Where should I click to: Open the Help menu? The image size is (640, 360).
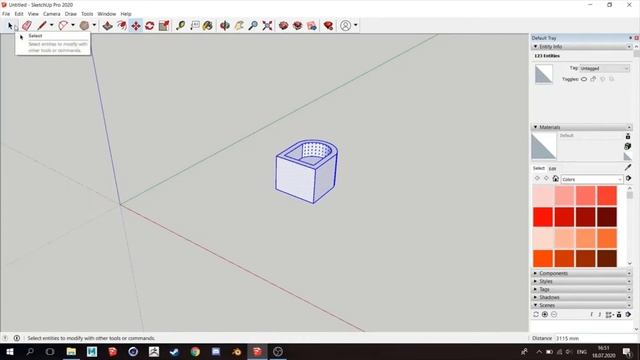coord(126,14)
